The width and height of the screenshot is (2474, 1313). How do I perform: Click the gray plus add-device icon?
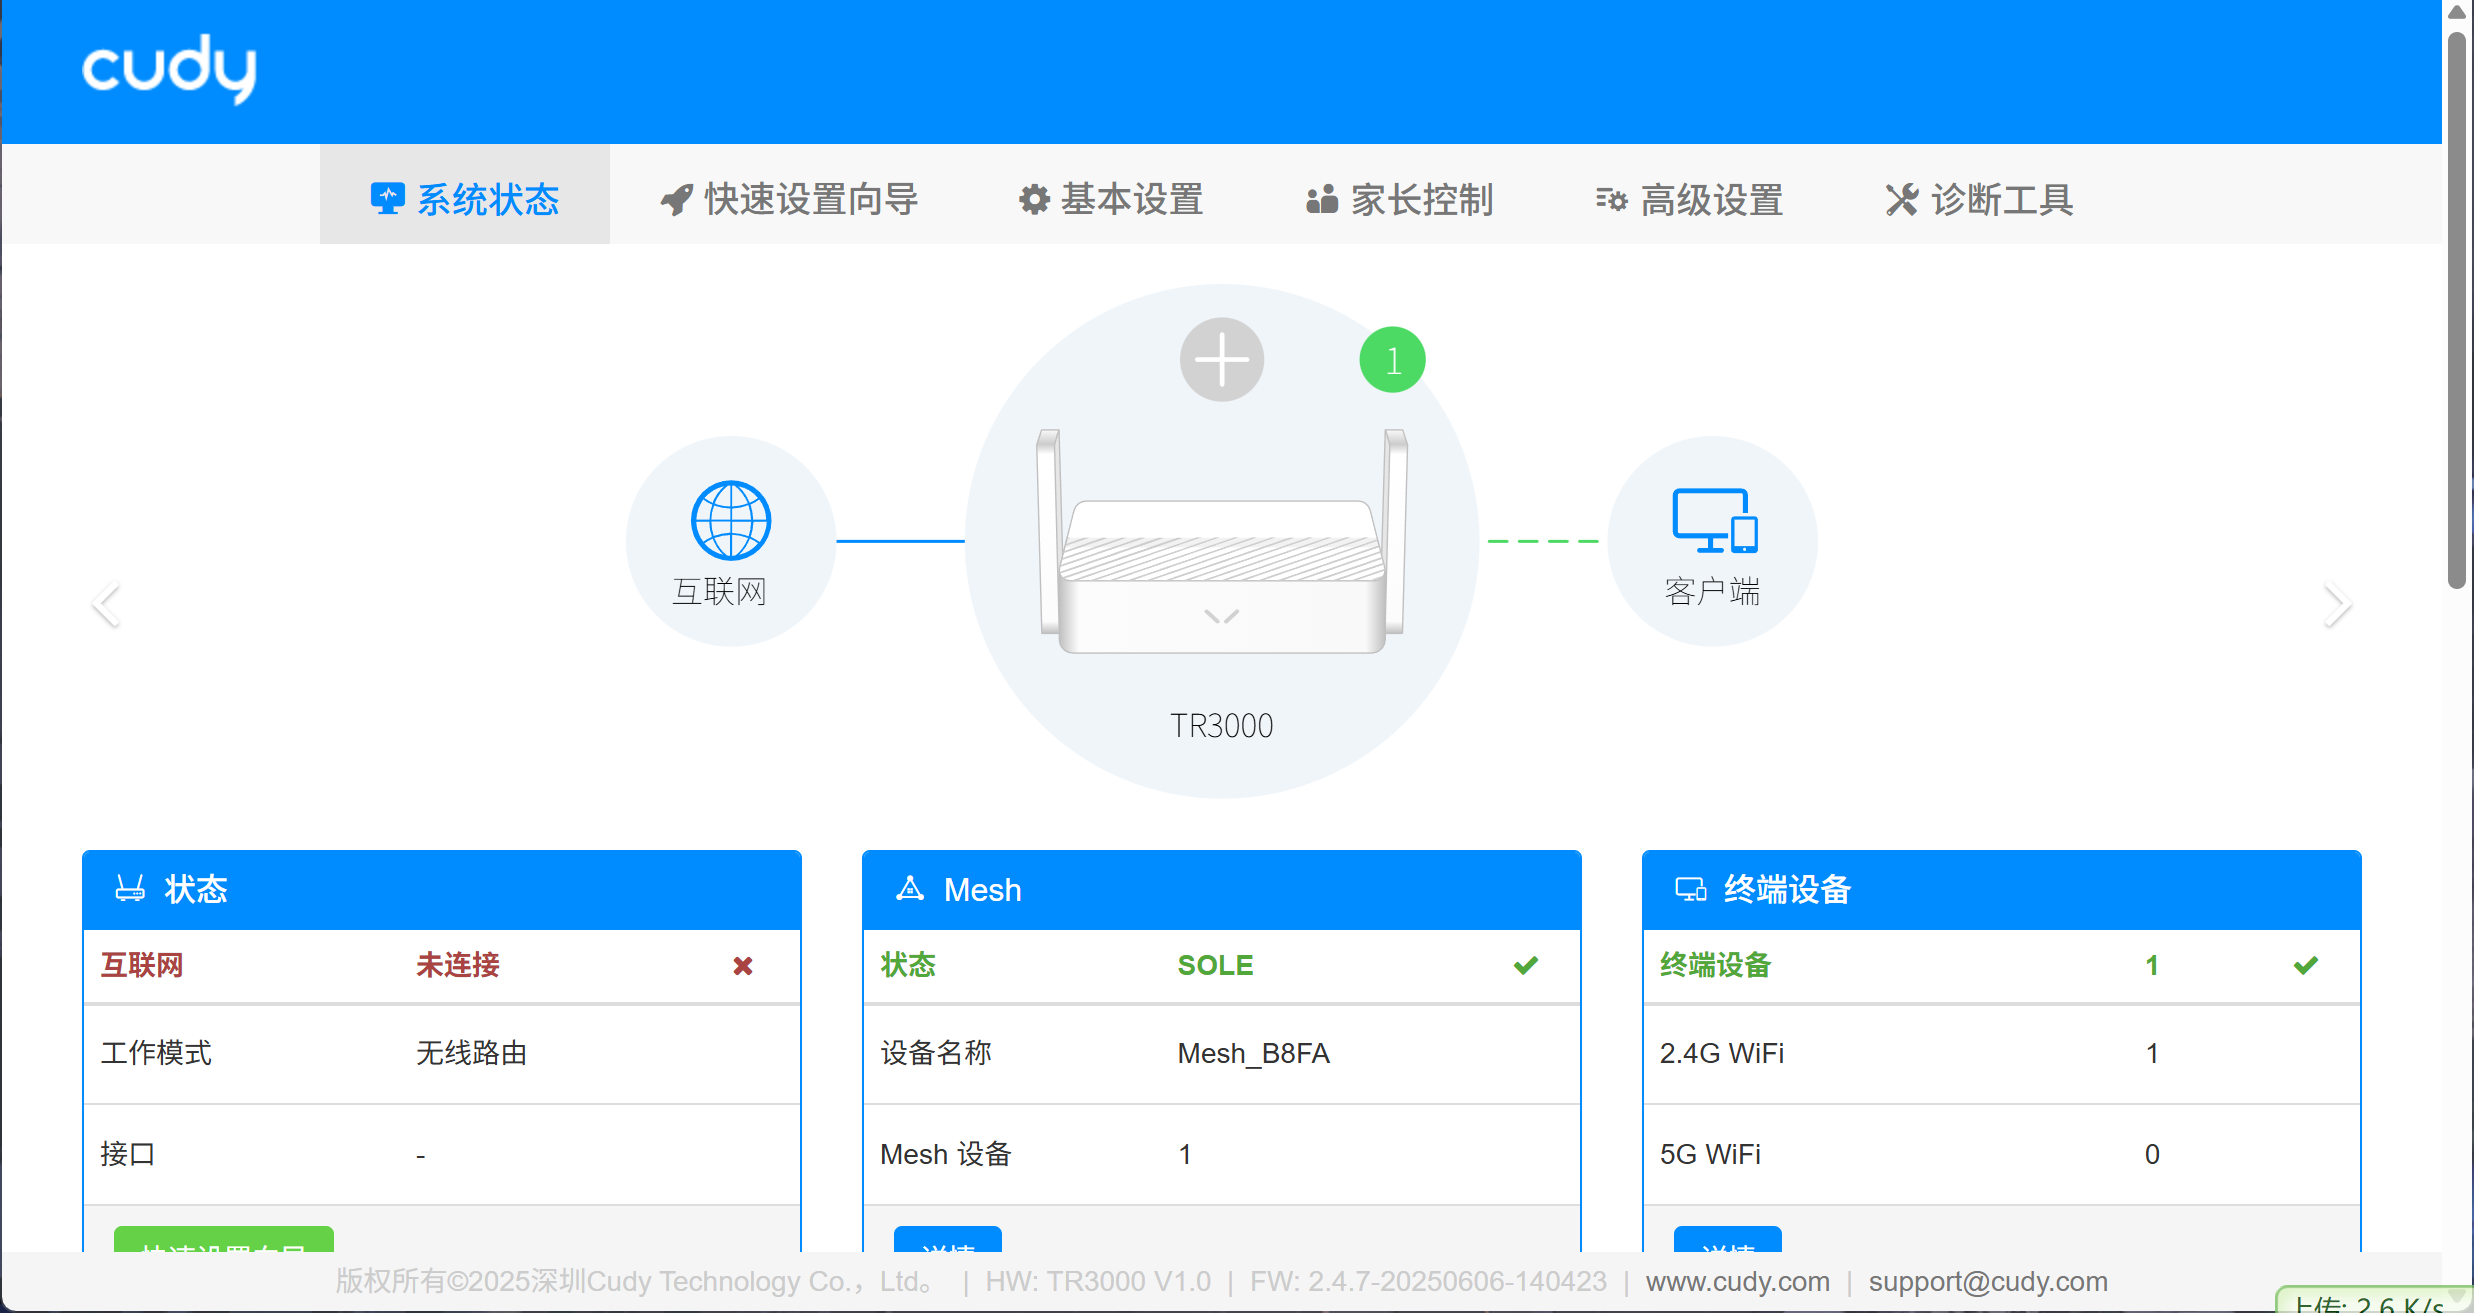tap(1221, 360)
